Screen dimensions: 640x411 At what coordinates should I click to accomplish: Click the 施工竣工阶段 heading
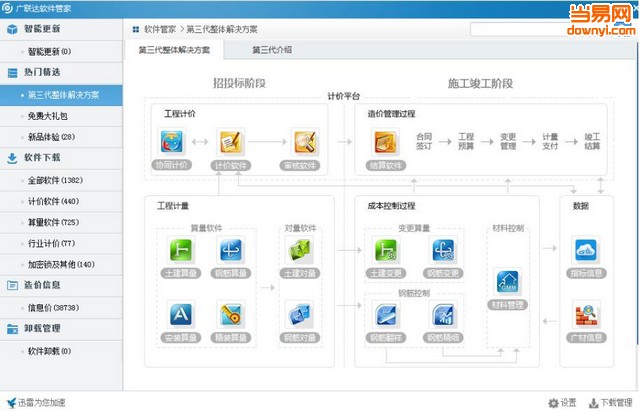click(x=480, y=84)
